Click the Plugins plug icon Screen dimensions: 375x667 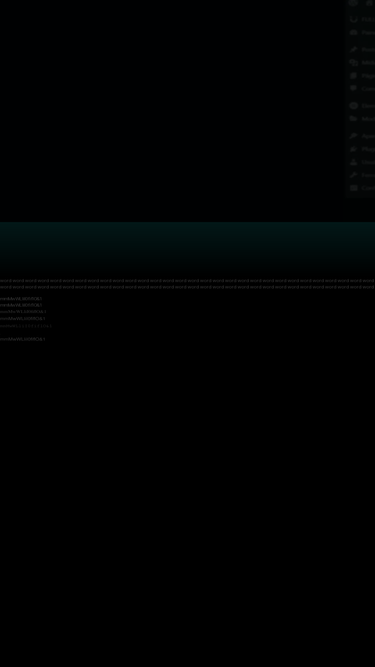[x=353, y=149]
